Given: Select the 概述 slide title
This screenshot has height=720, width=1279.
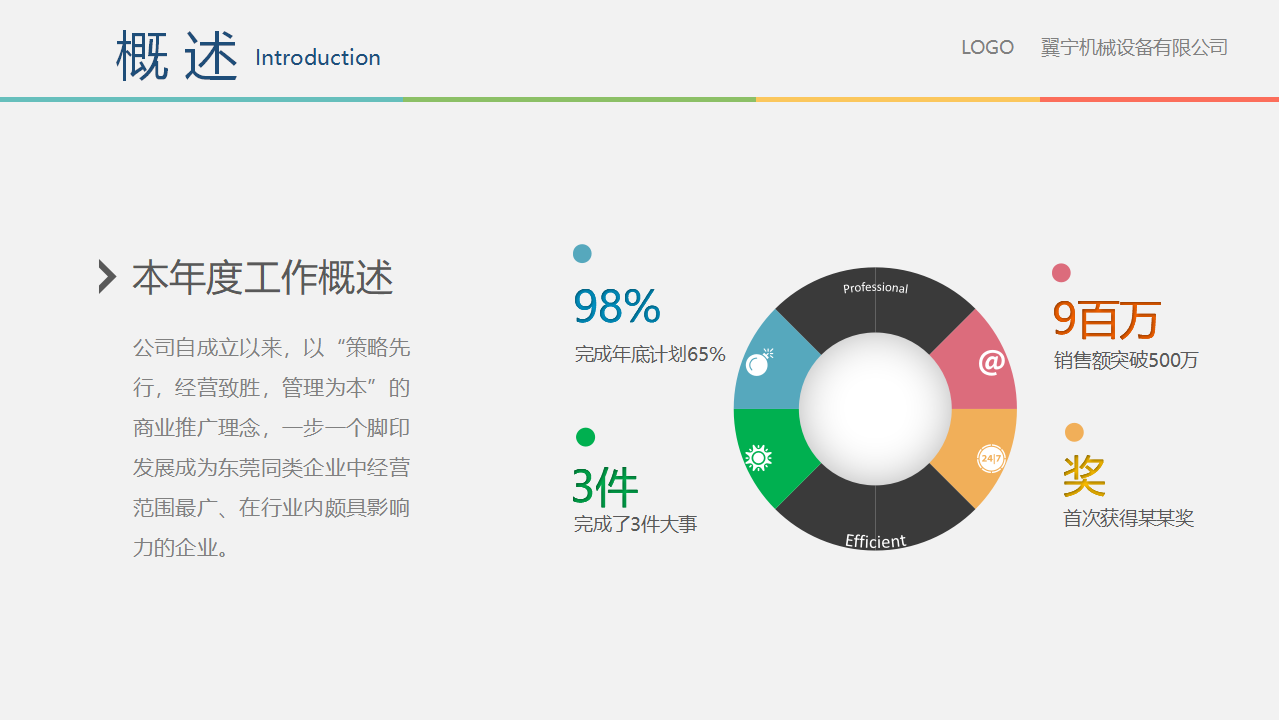Looking at the screenshot, I should [x=177, y=56].
